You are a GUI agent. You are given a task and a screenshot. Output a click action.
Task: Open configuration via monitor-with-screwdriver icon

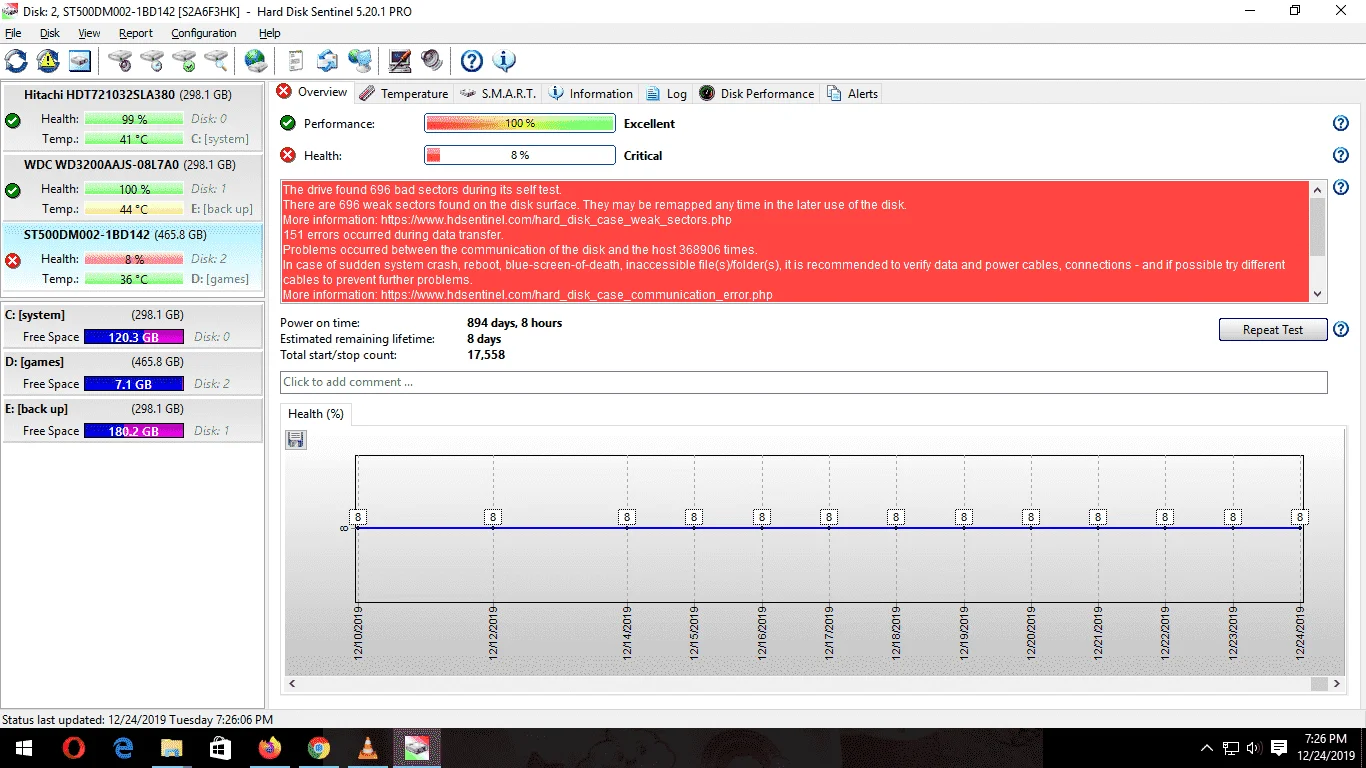click(x=400, y=61)
